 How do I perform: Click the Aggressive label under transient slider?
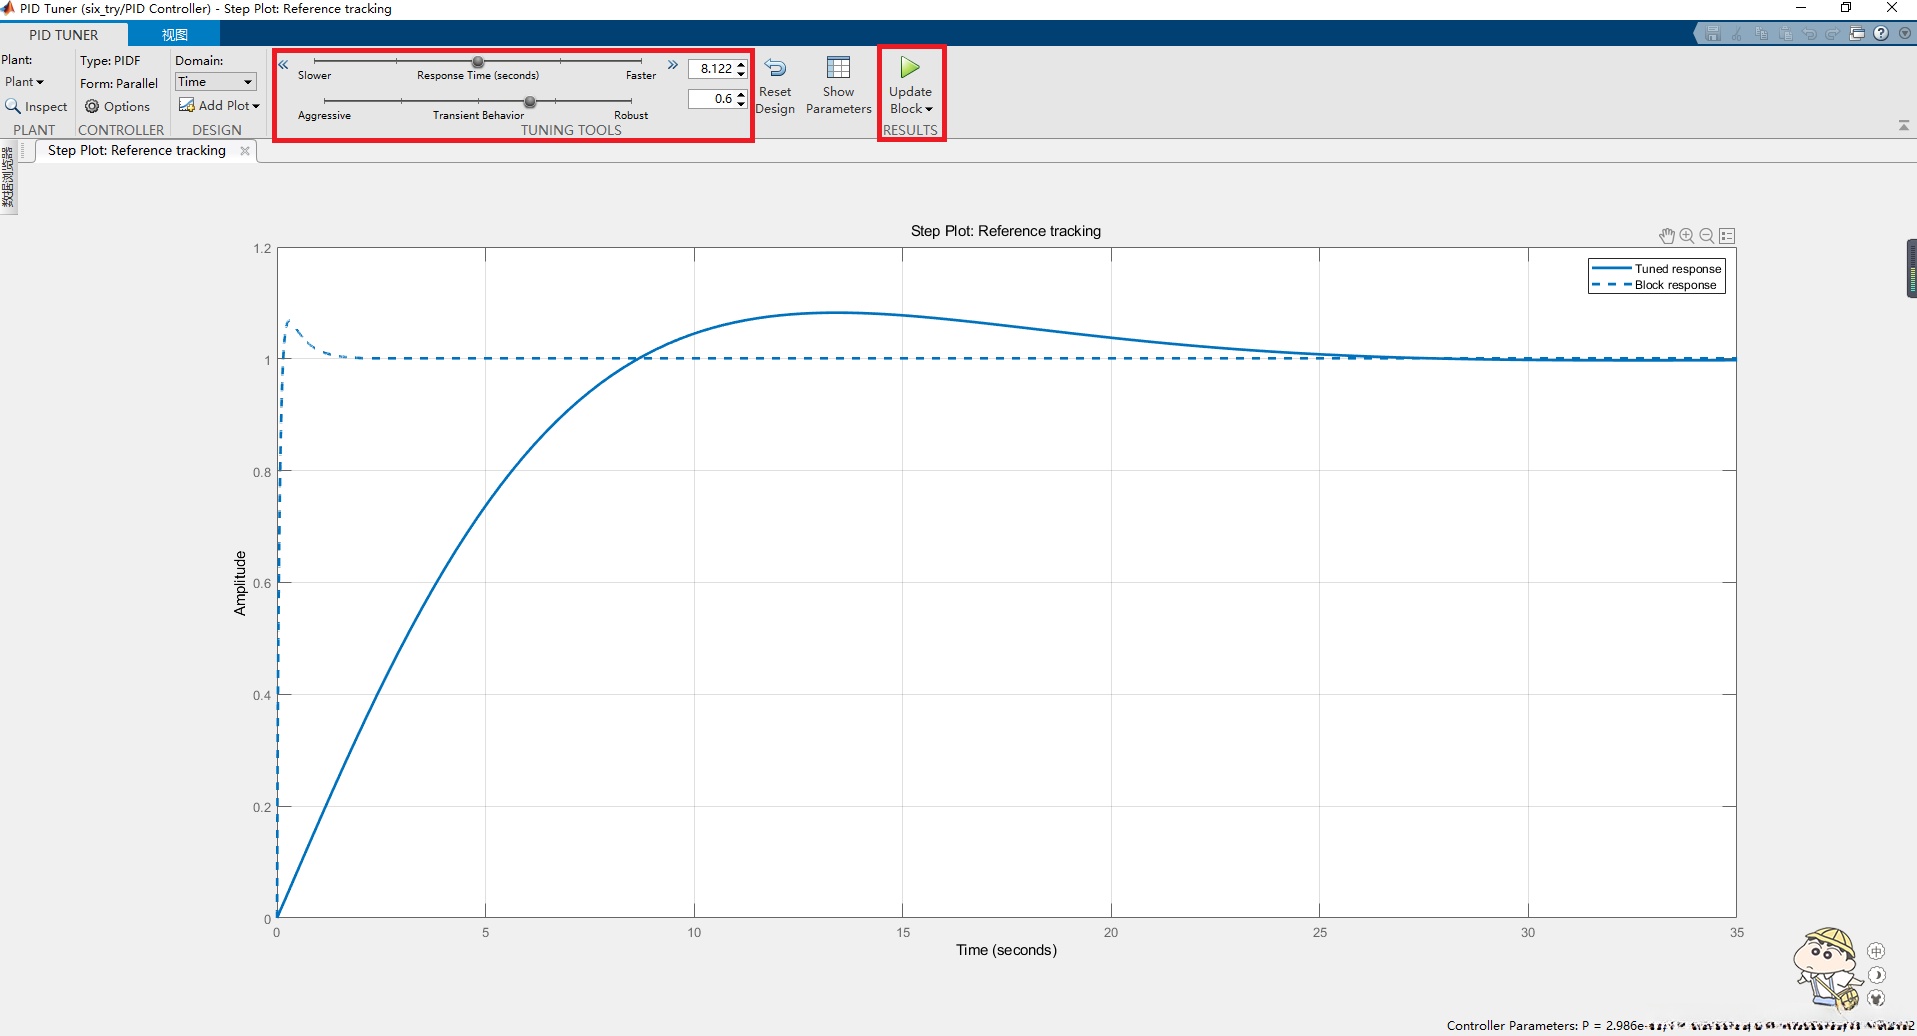[324, 116]
